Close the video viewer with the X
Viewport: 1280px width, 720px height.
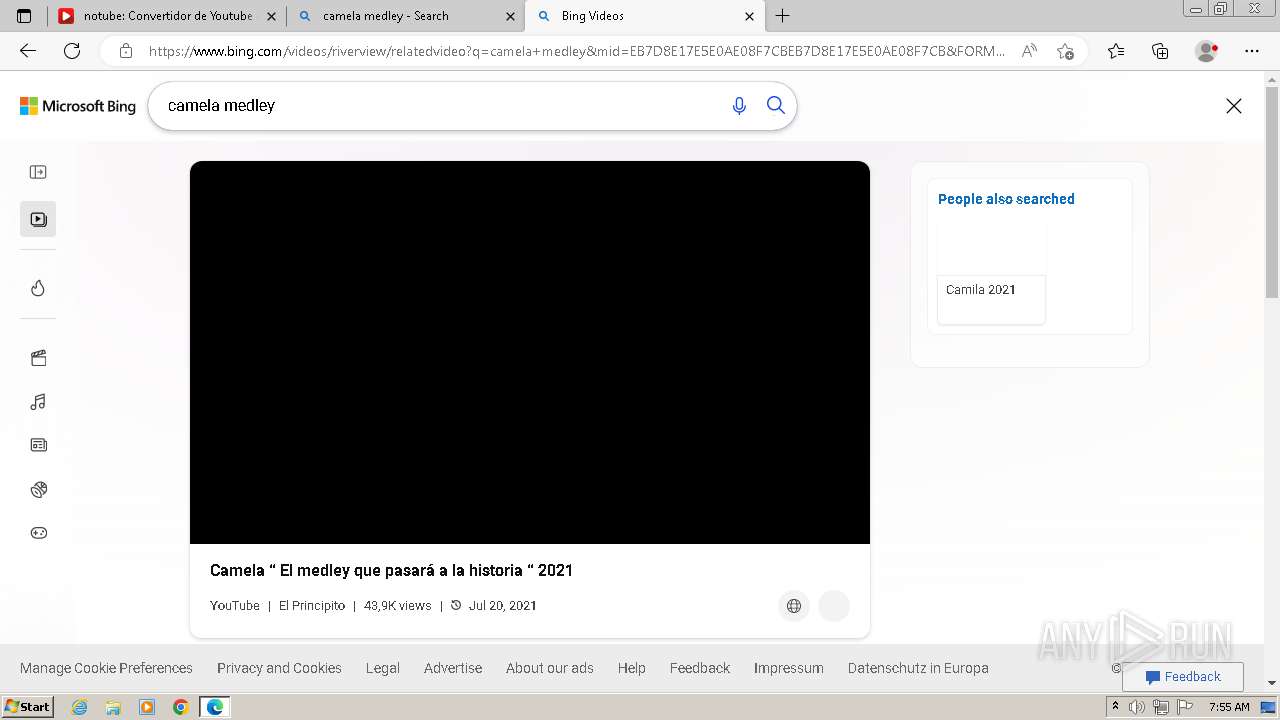point(1234,106)
